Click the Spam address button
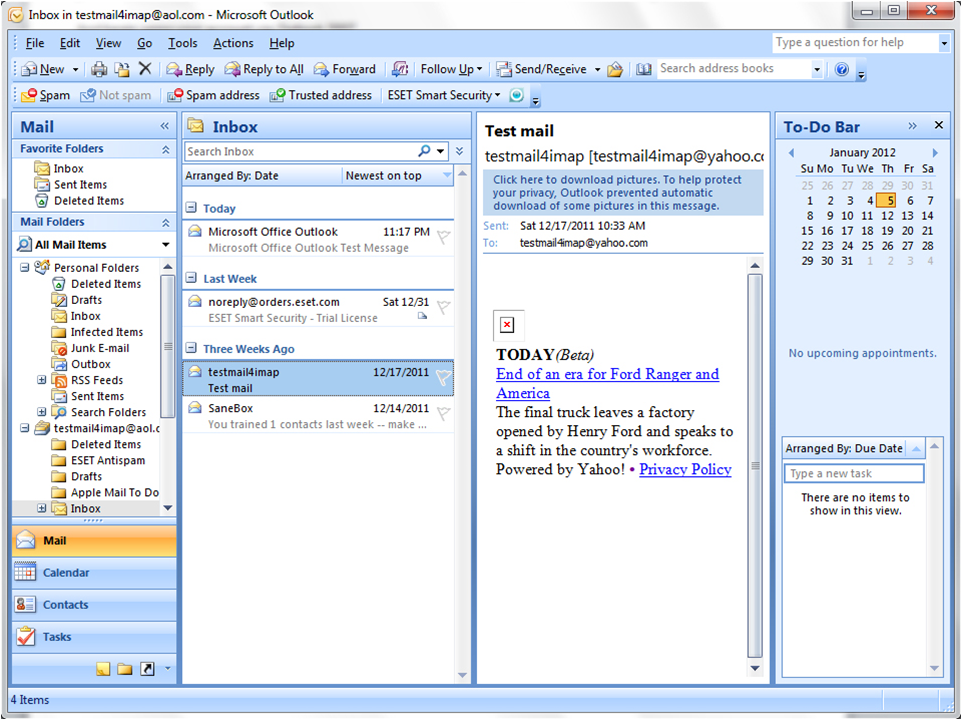 (214, 96)
